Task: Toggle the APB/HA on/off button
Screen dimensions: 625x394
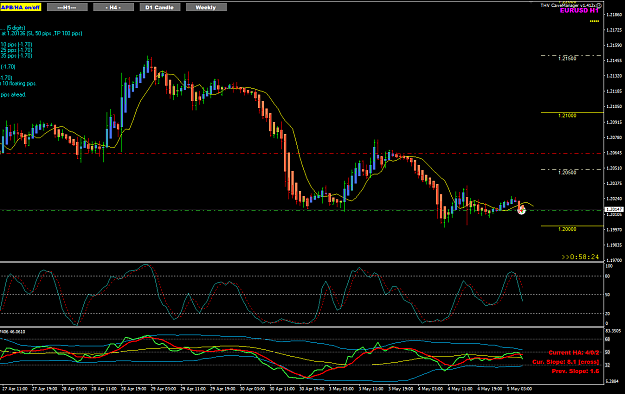Action: (20, 7)
